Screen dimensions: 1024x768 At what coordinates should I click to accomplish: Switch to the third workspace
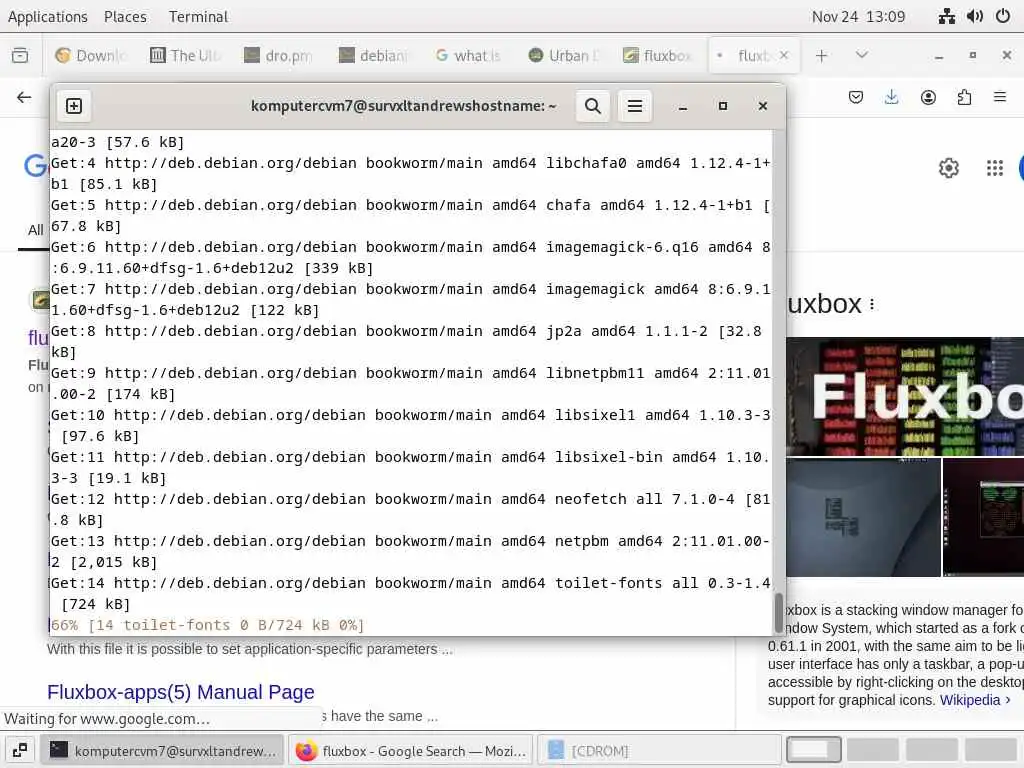932,750
